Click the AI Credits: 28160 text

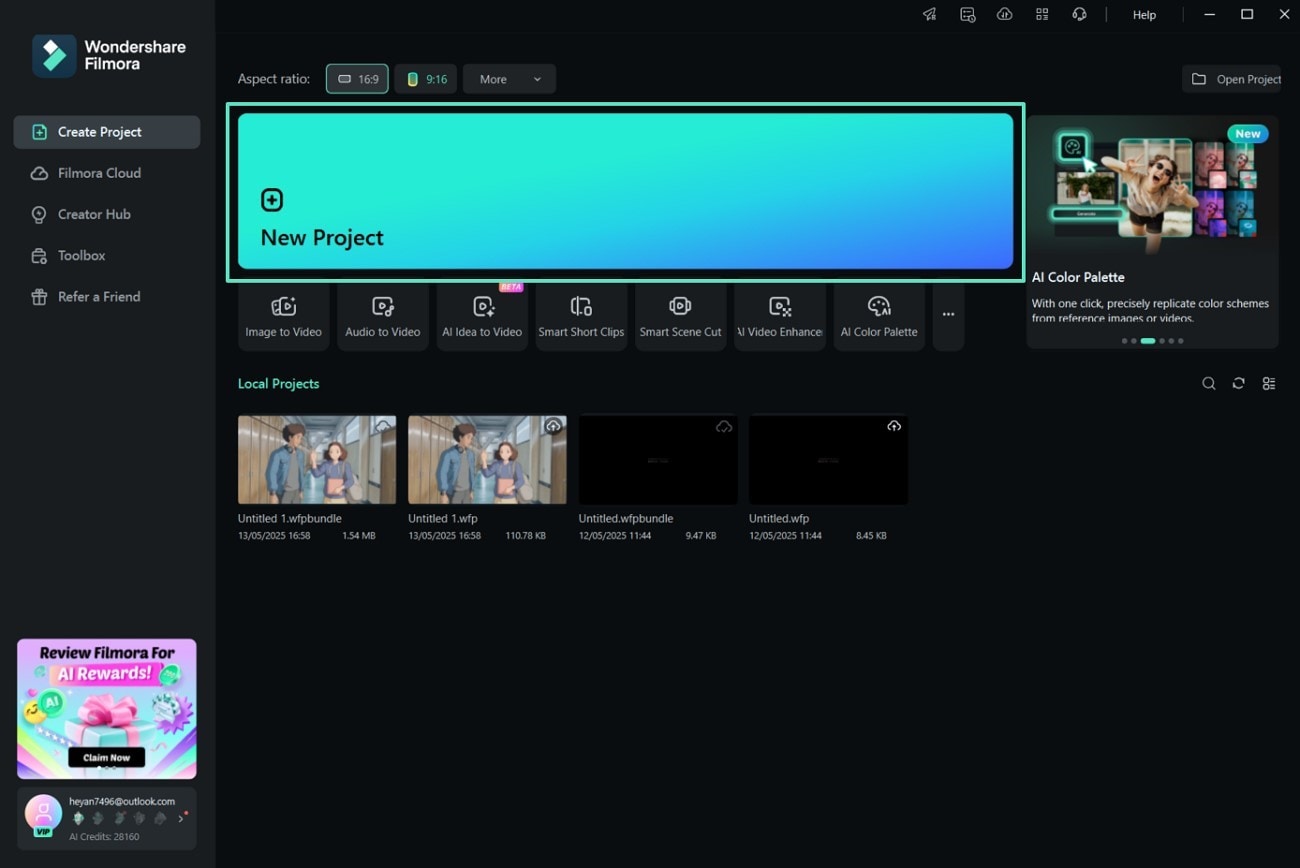point(104,837)
